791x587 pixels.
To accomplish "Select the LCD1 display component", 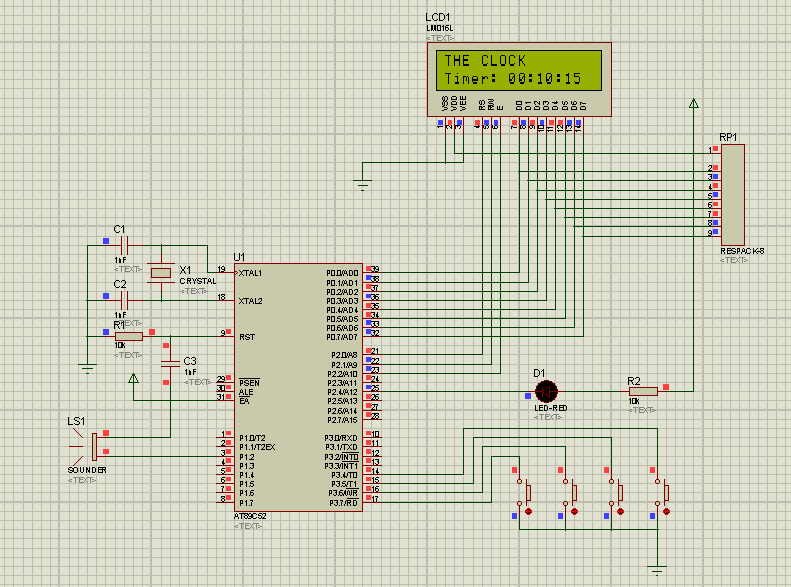I will (x=519, y=79).
